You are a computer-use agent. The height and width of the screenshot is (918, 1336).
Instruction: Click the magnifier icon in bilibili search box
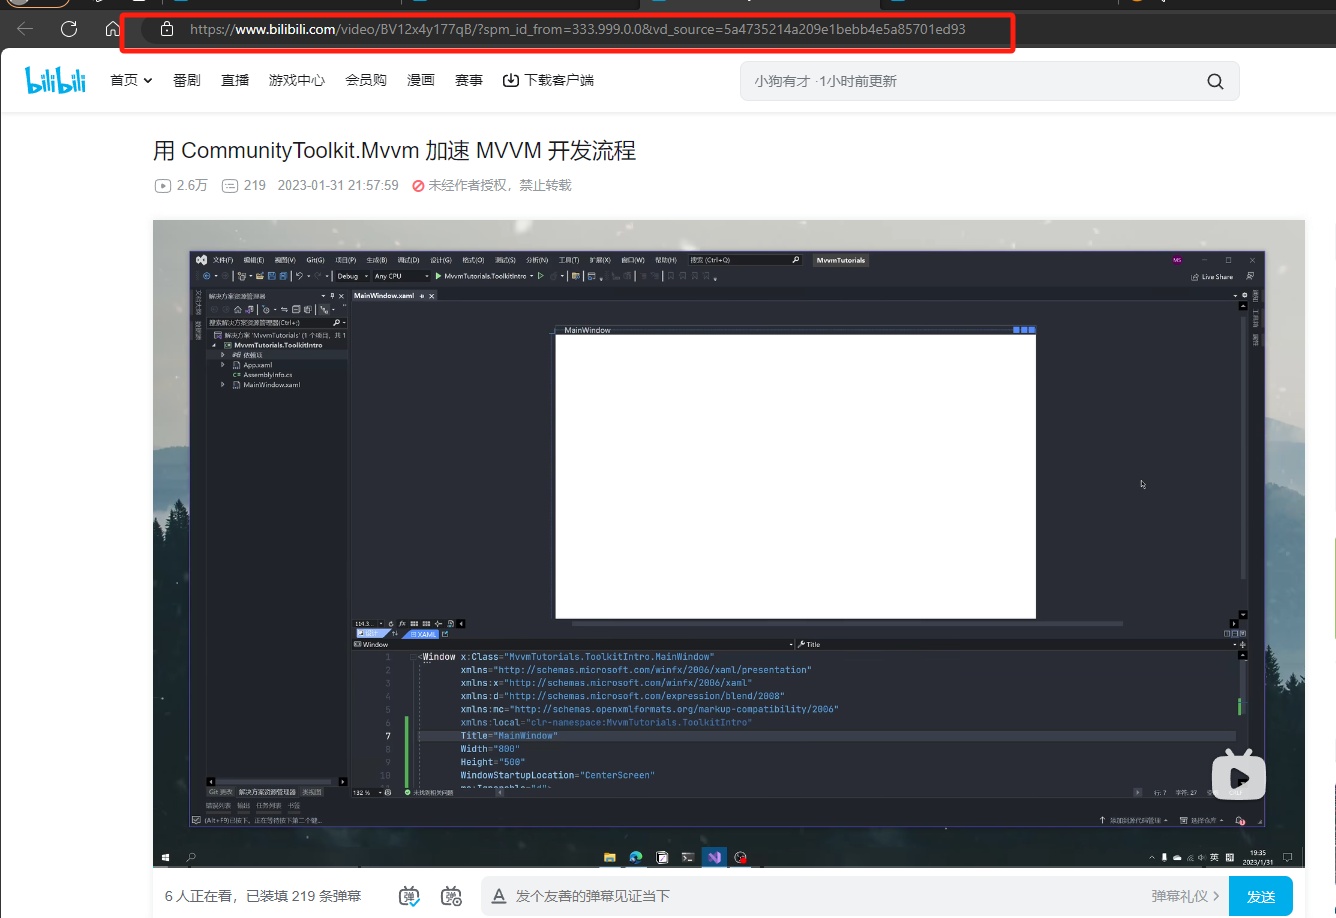1215,81
